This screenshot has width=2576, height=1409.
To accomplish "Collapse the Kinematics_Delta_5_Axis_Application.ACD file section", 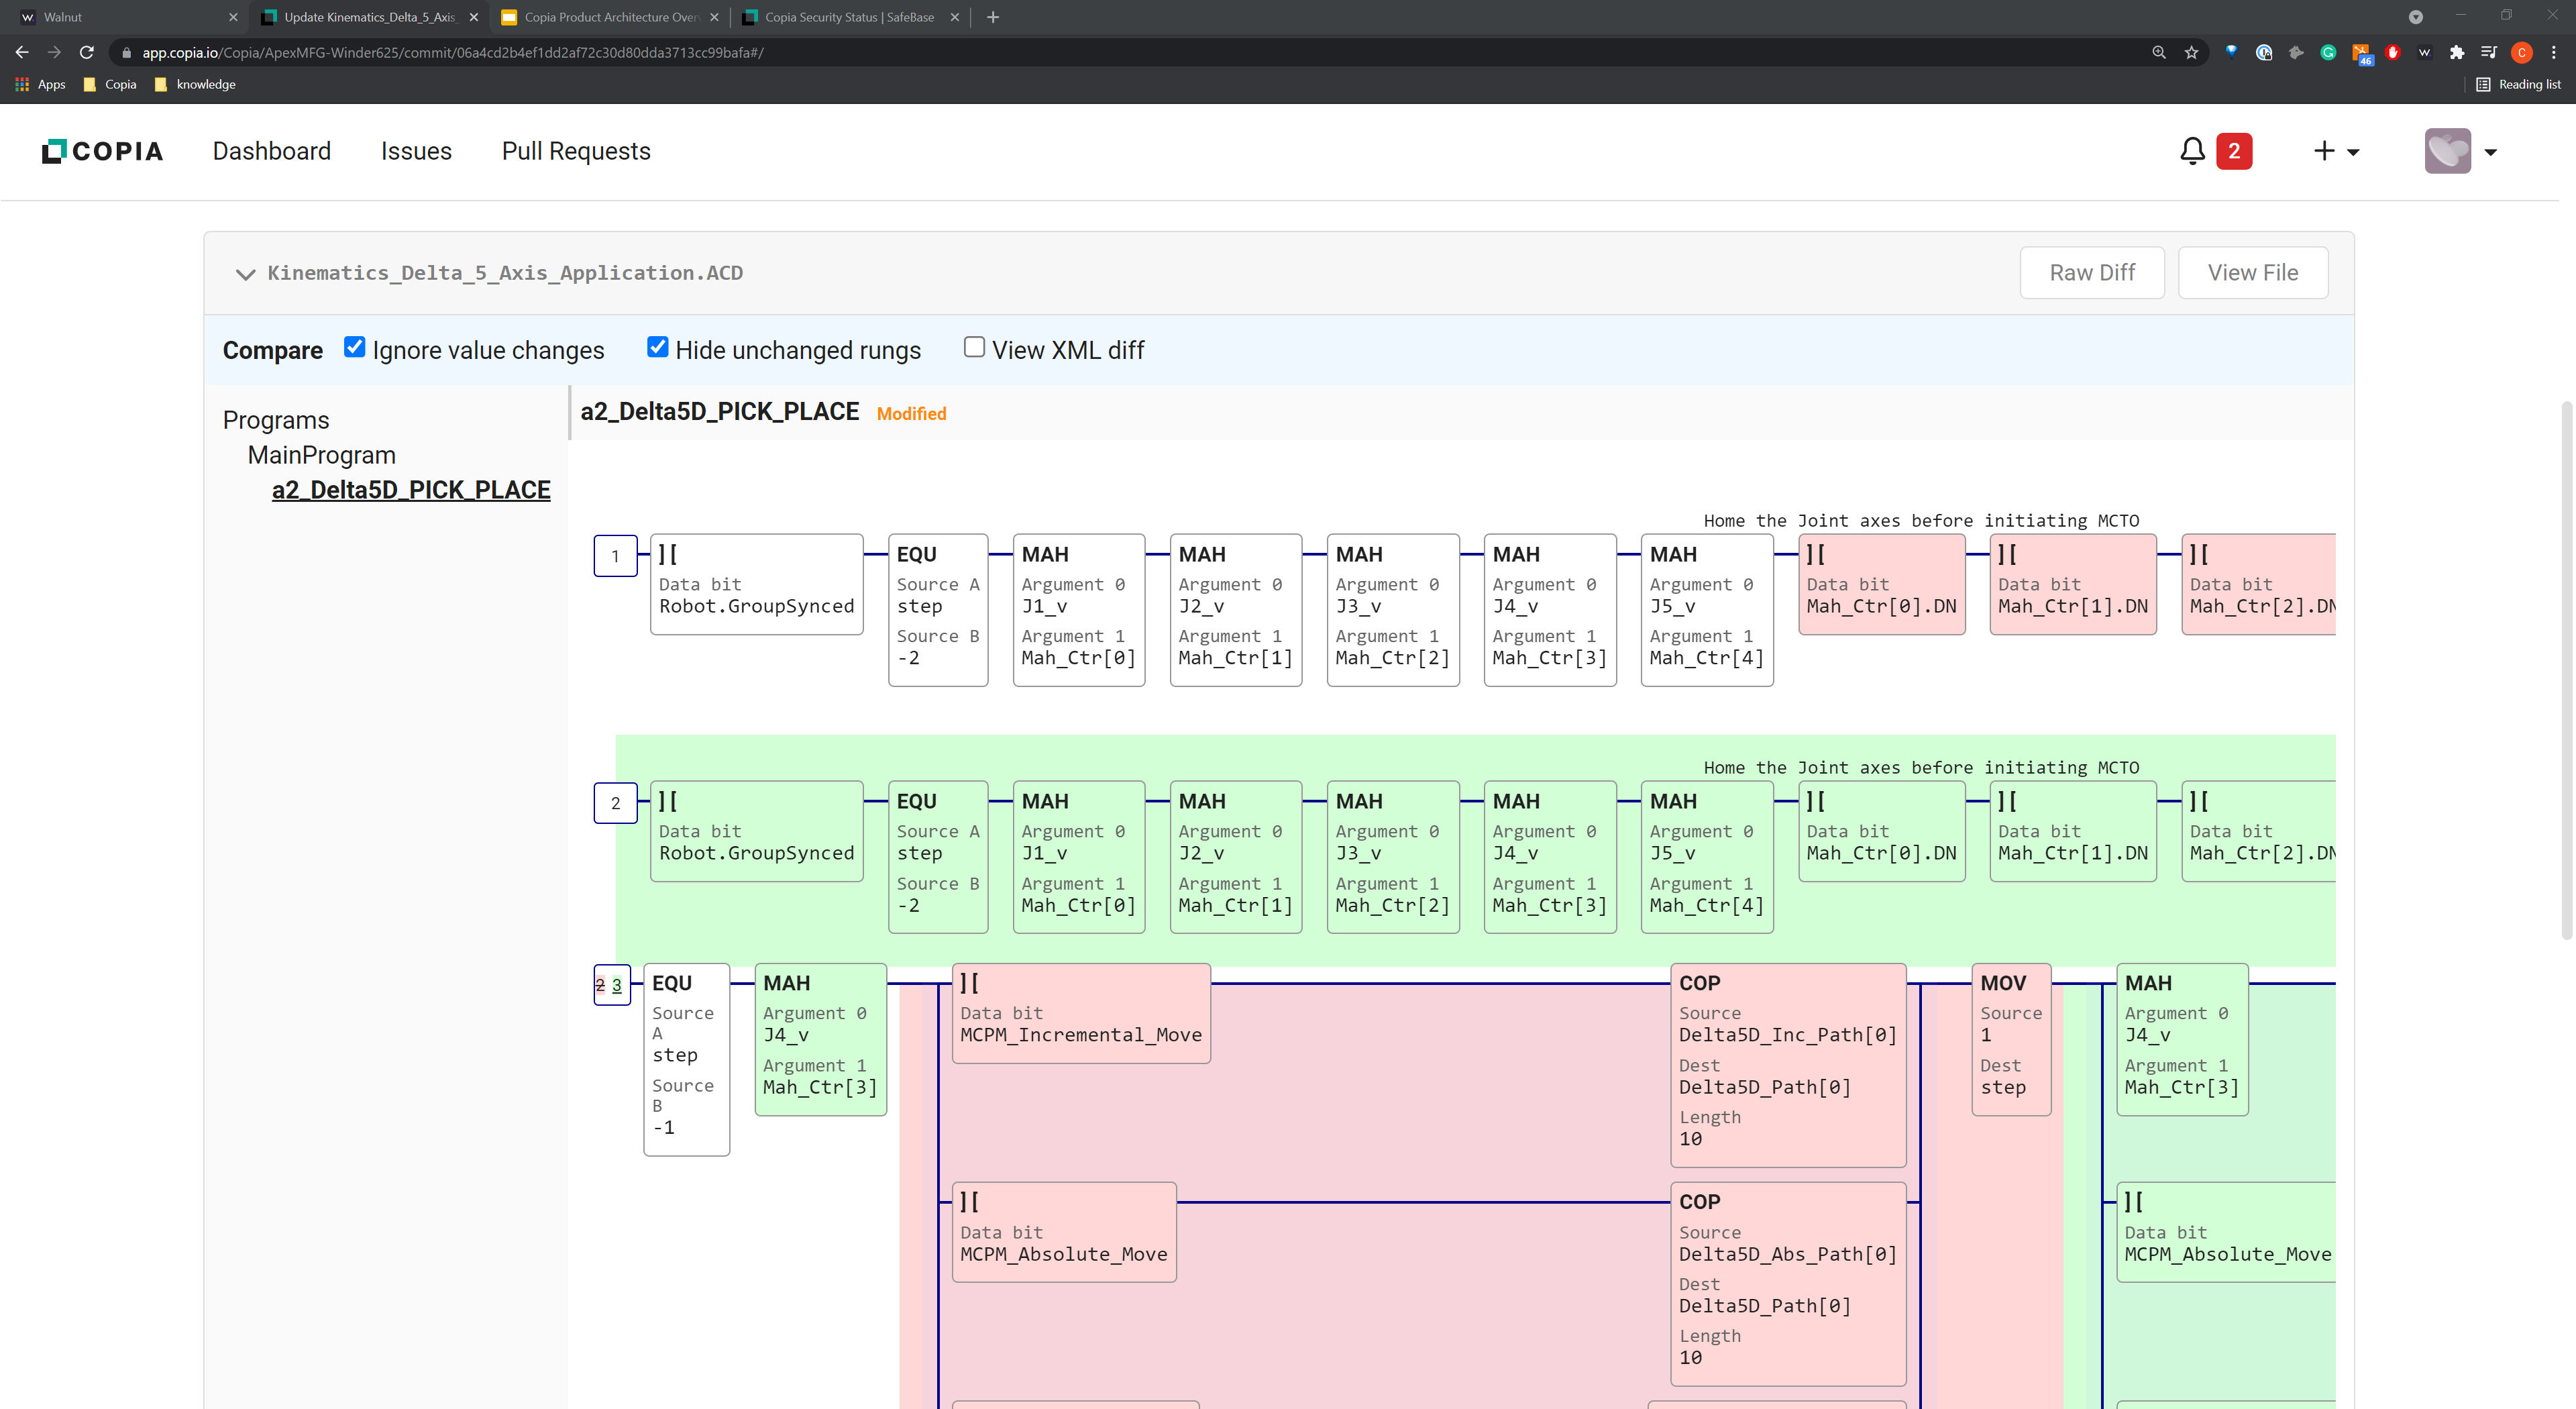I will [x=245, y=273].
